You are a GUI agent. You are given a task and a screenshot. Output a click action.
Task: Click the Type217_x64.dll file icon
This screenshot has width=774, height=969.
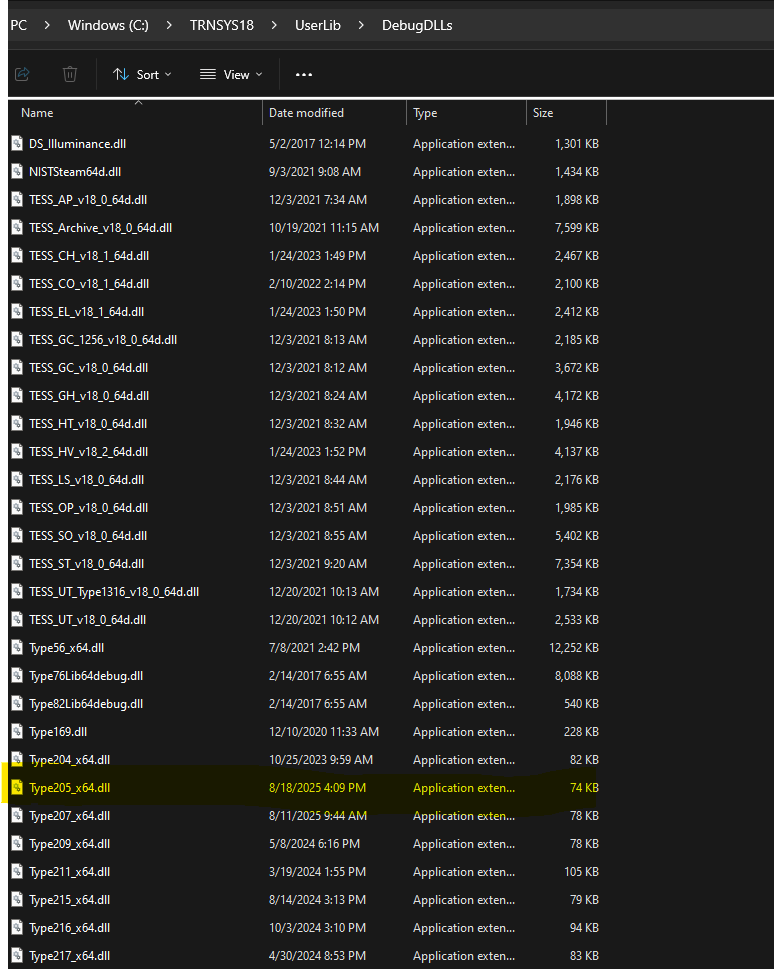(17, 956)
